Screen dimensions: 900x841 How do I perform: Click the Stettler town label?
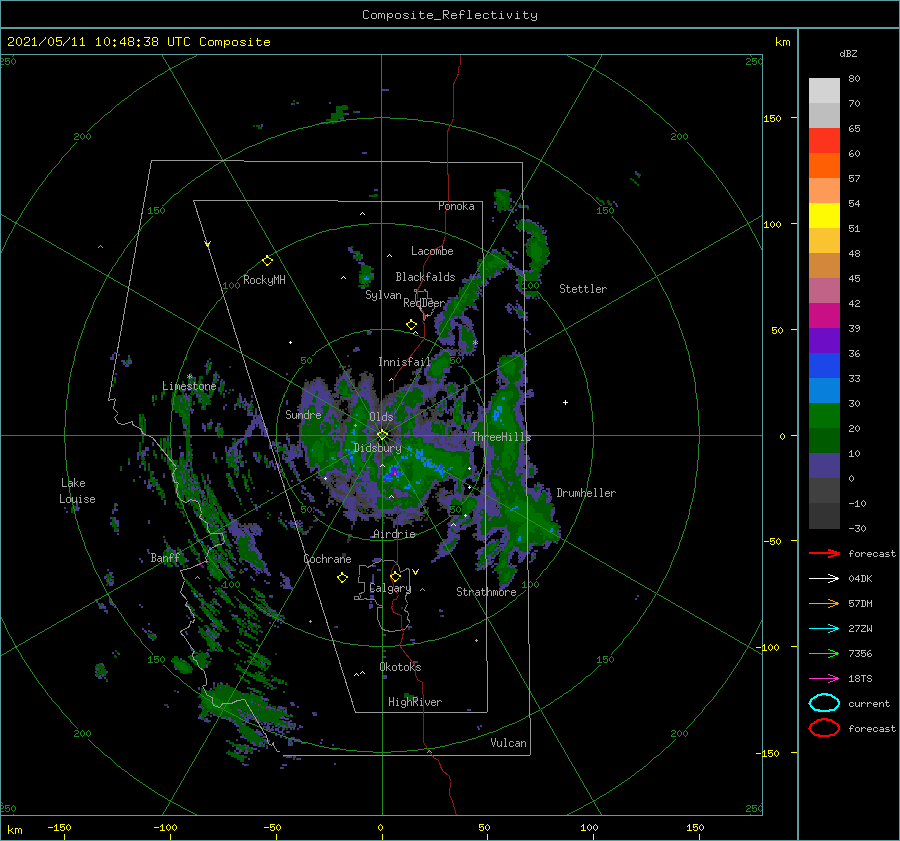[x=583, y=289]
